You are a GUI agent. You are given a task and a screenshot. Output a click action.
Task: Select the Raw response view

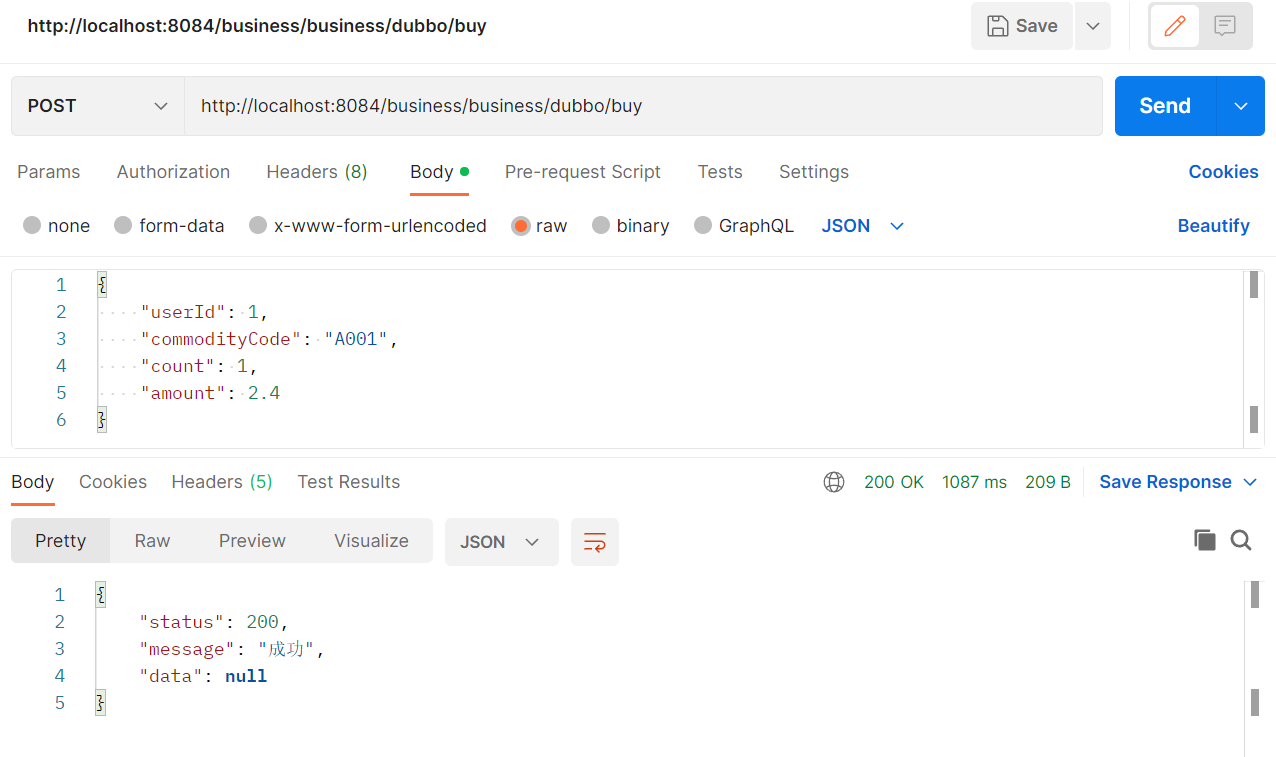coord(153,541)
